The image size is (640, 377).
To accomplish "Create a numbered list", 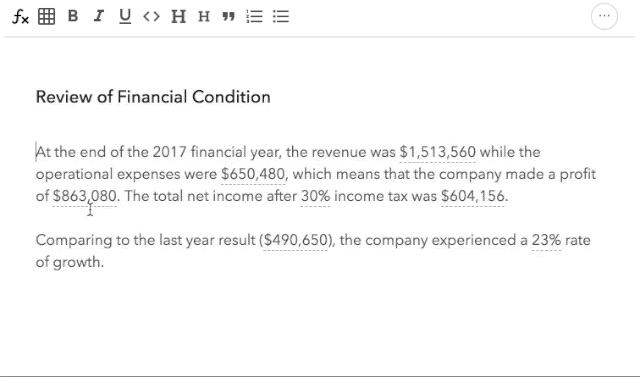I will (x=254, y=16).
